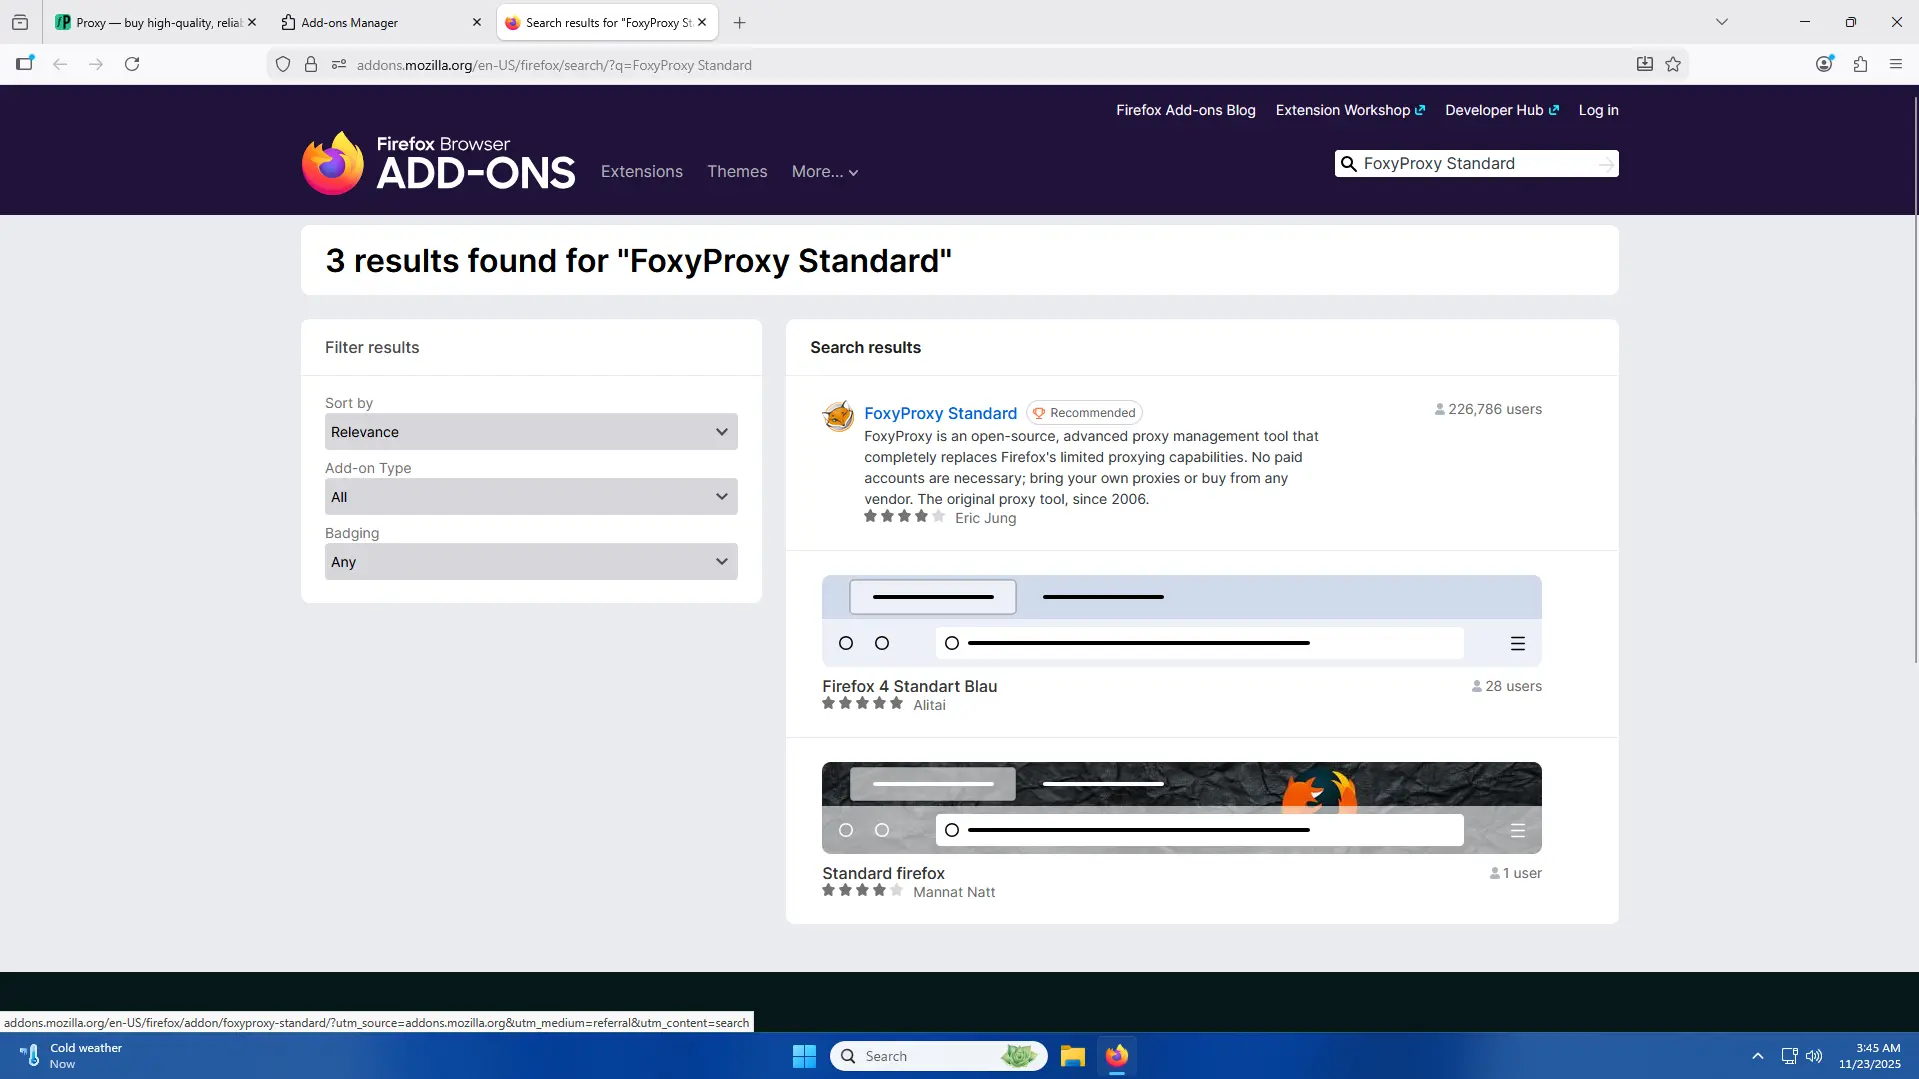Click the add-ons search field
The height and width of the screenshot is (1079, 1919).
1477,163
